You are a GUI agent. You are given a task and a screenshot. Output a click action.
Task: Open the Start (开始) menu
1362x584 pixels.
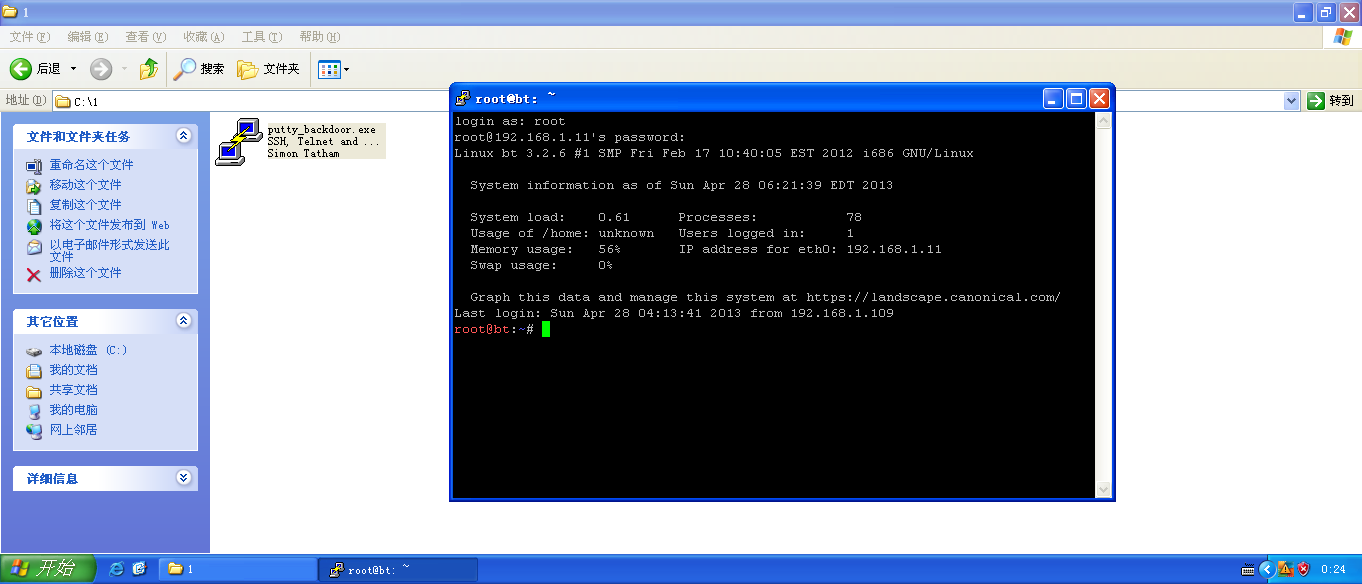pyautogui.click(x=48, y=569)
